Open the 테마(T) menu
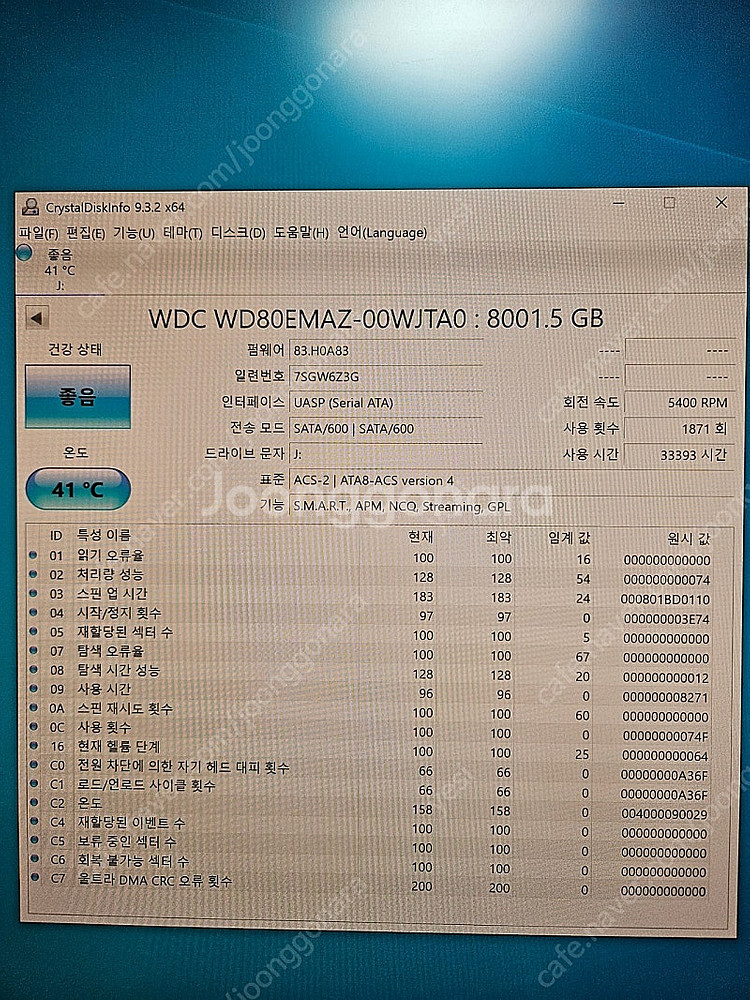Screen dimensions: 750x1000 (x=183, y=233)
